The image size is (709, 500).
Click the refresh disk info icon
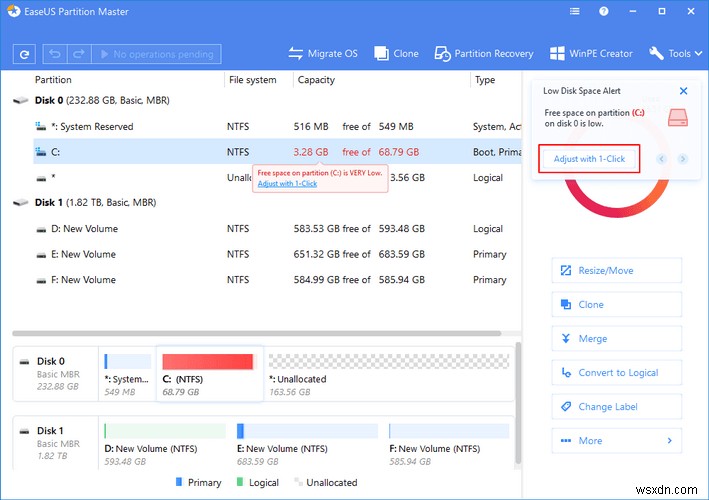[x=24, y=54]
